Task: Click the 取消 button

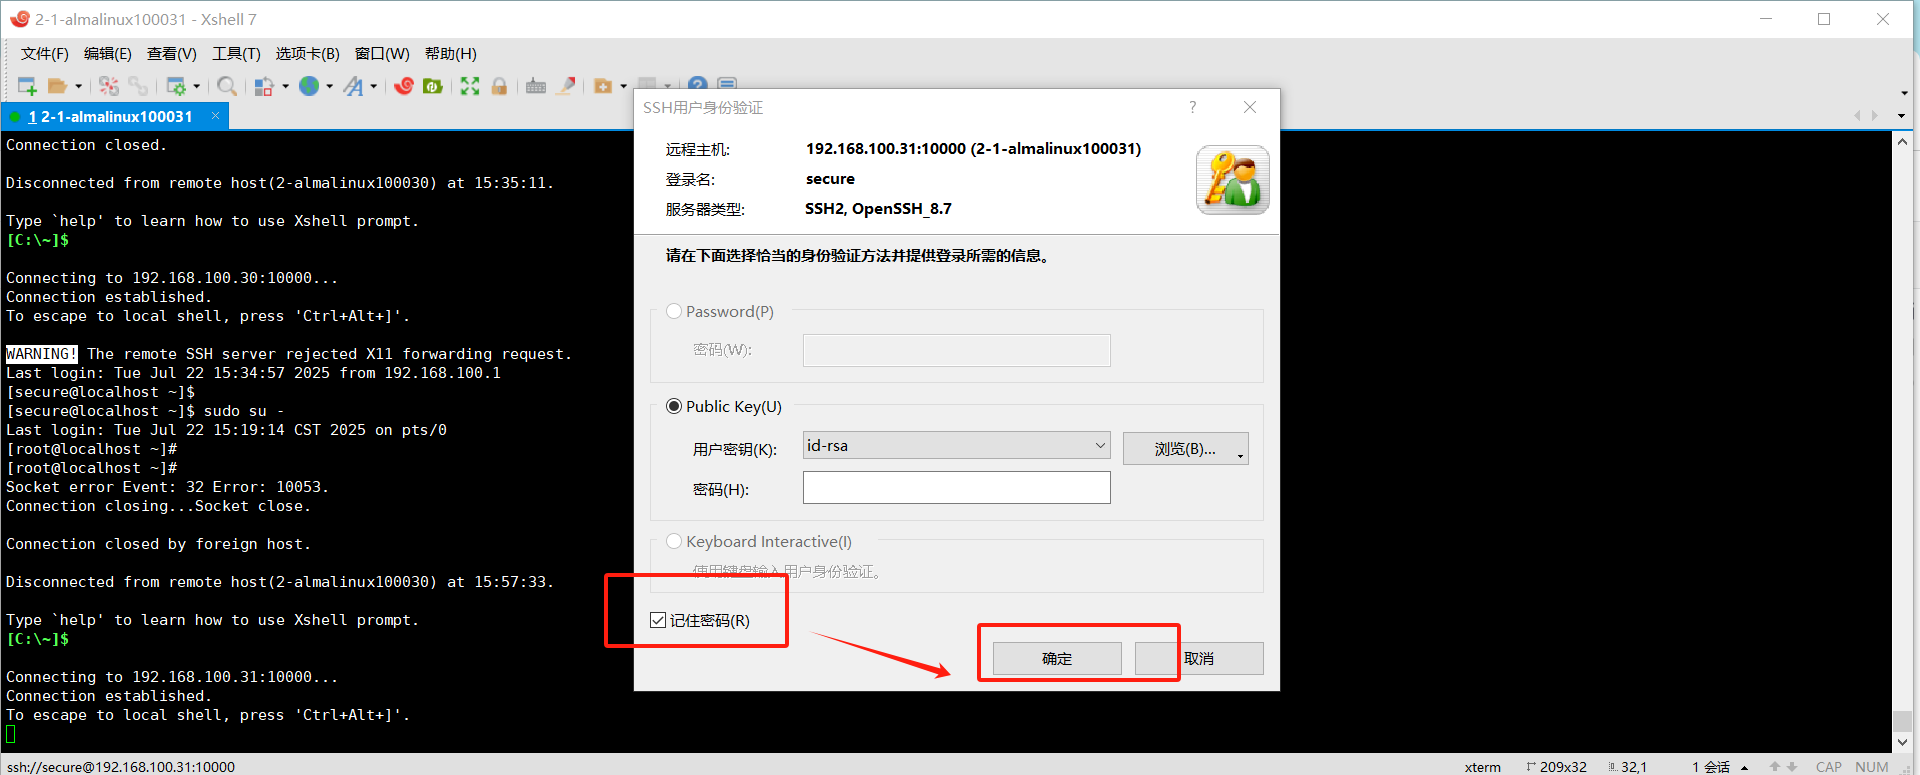Action: tap(1199, 658)
